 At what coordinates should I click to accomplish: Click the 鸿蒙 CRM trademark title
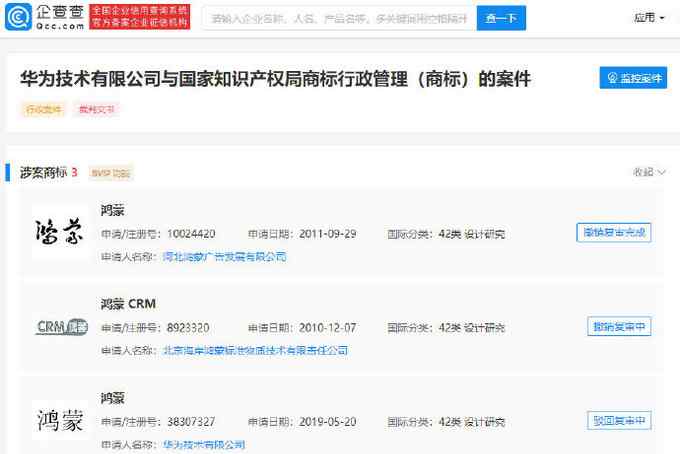[x=128, y=304]
